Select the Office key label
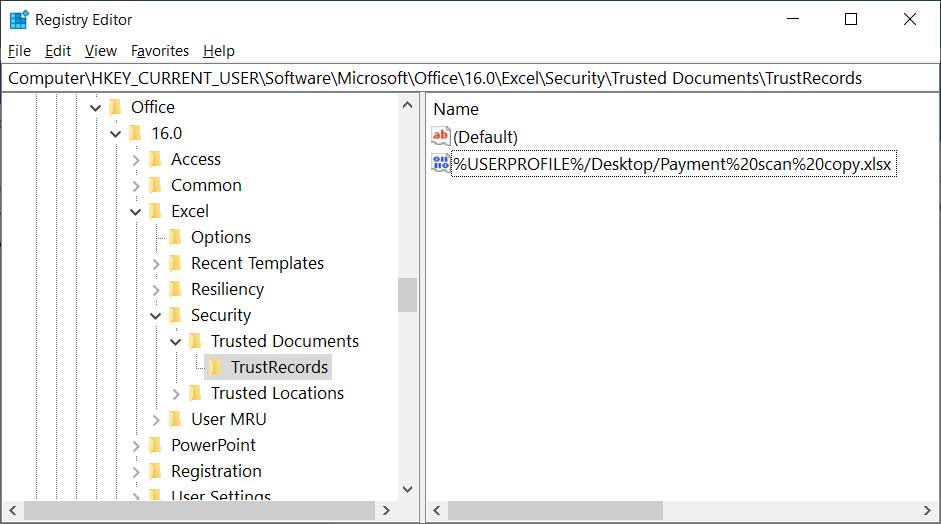This screenshot has width=941, height=524. (153, 107)
